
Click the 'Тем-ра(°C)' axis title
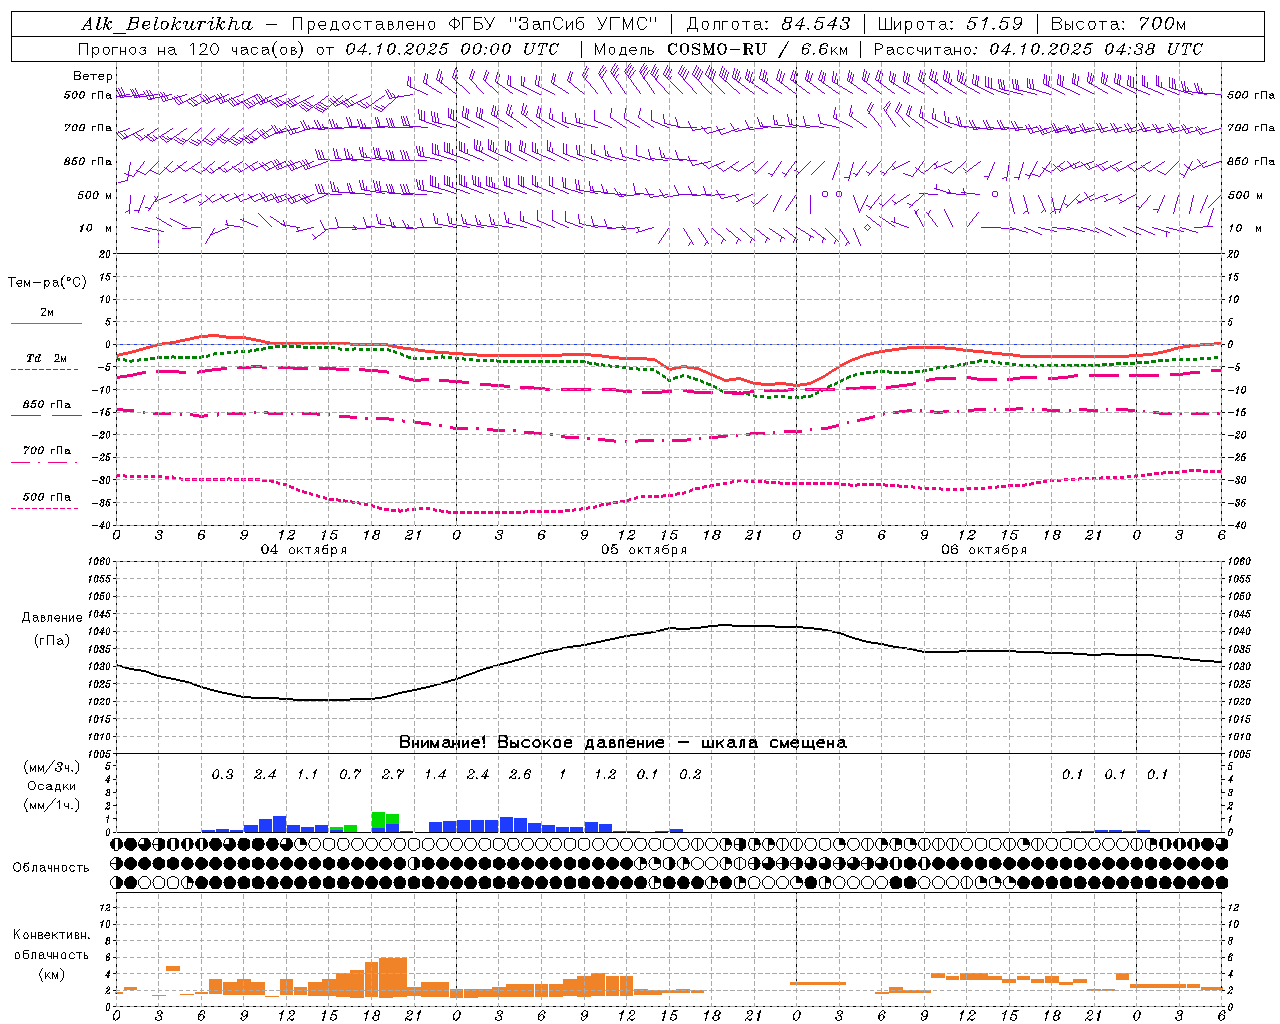tap(47, 283)
